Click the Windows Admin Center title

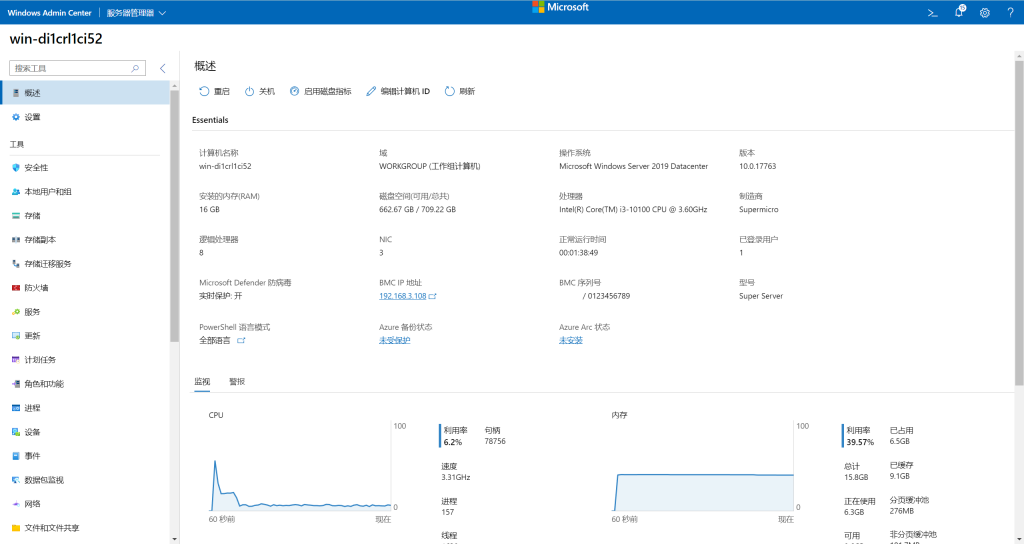point(50,12)
